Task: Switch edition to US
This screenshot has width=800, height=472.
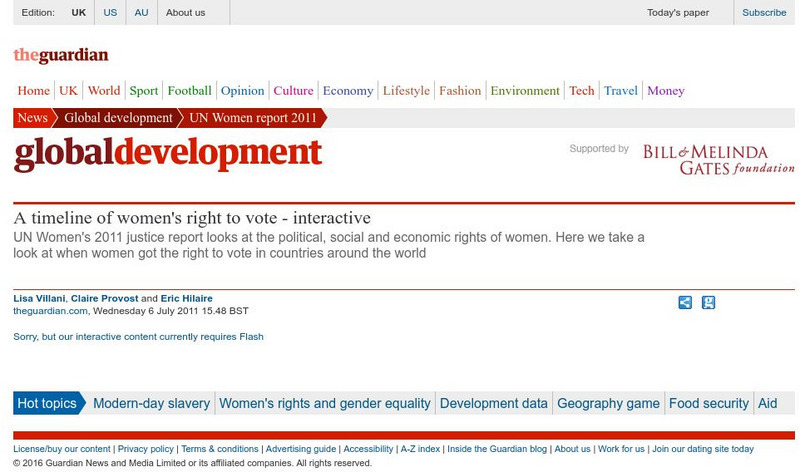Action: coord(110,12)
